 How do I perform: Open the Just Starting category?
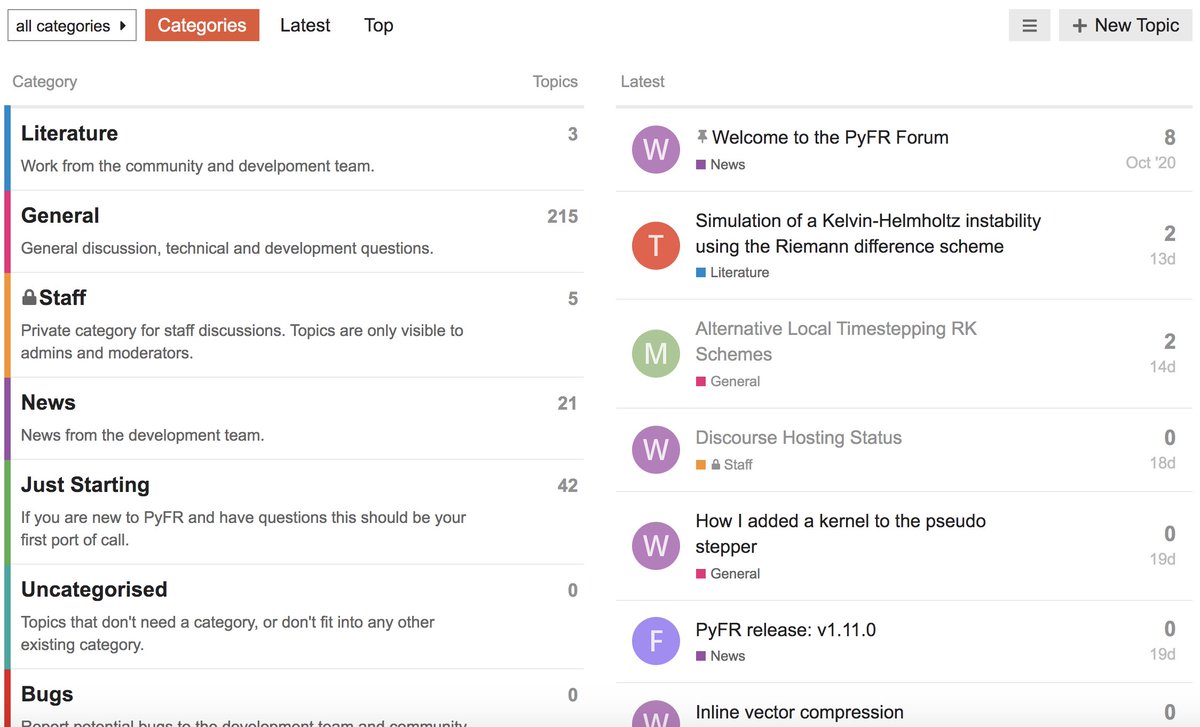(85, 484)
